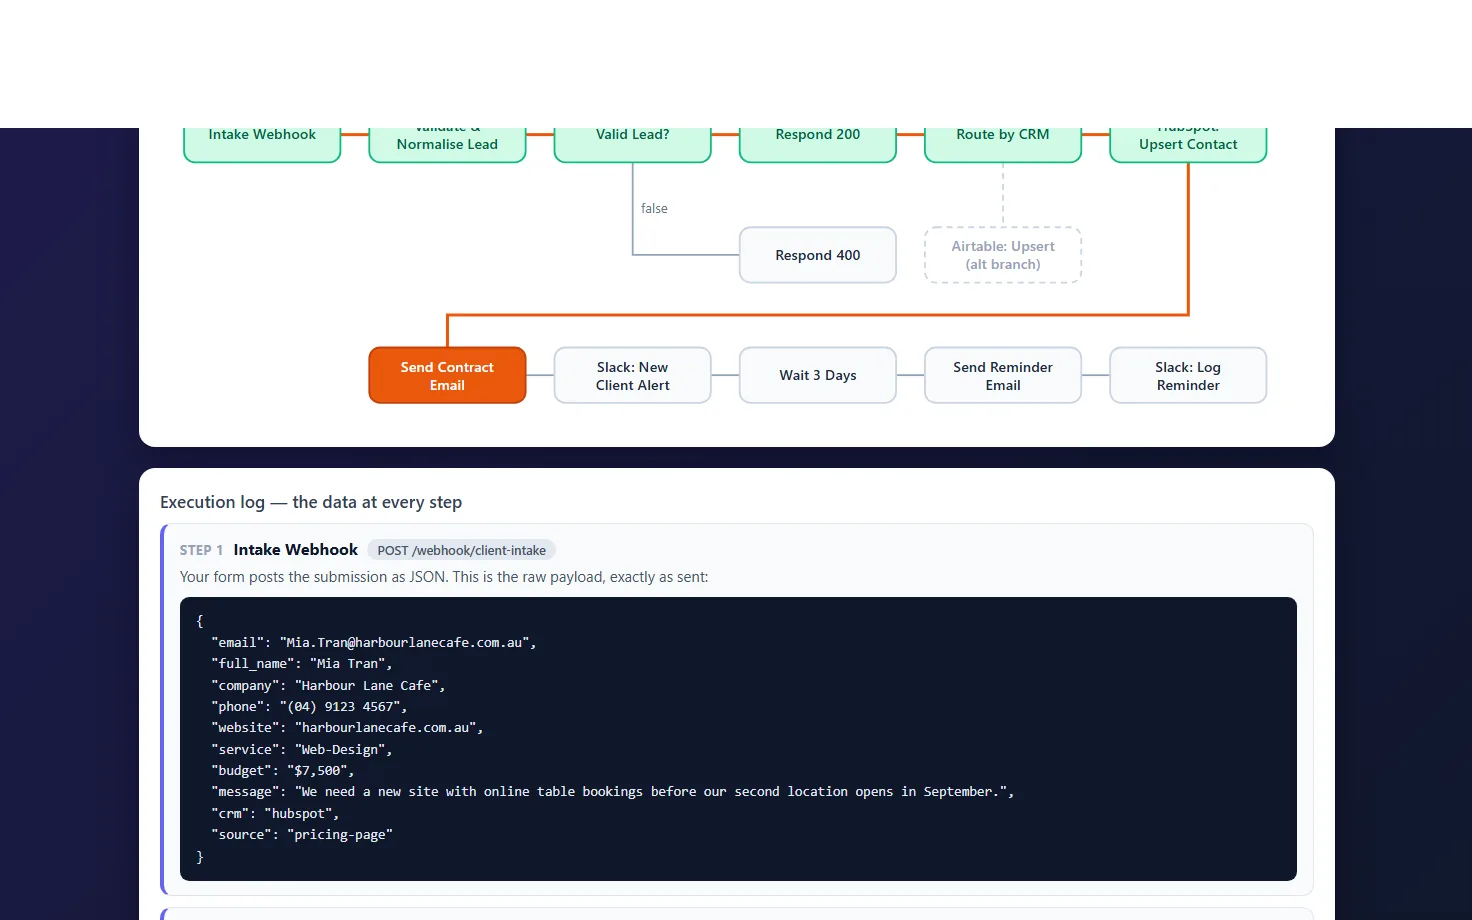Click the Upsert Contact node
The height and width of the screenshot is (920, 1472).
1188,144
